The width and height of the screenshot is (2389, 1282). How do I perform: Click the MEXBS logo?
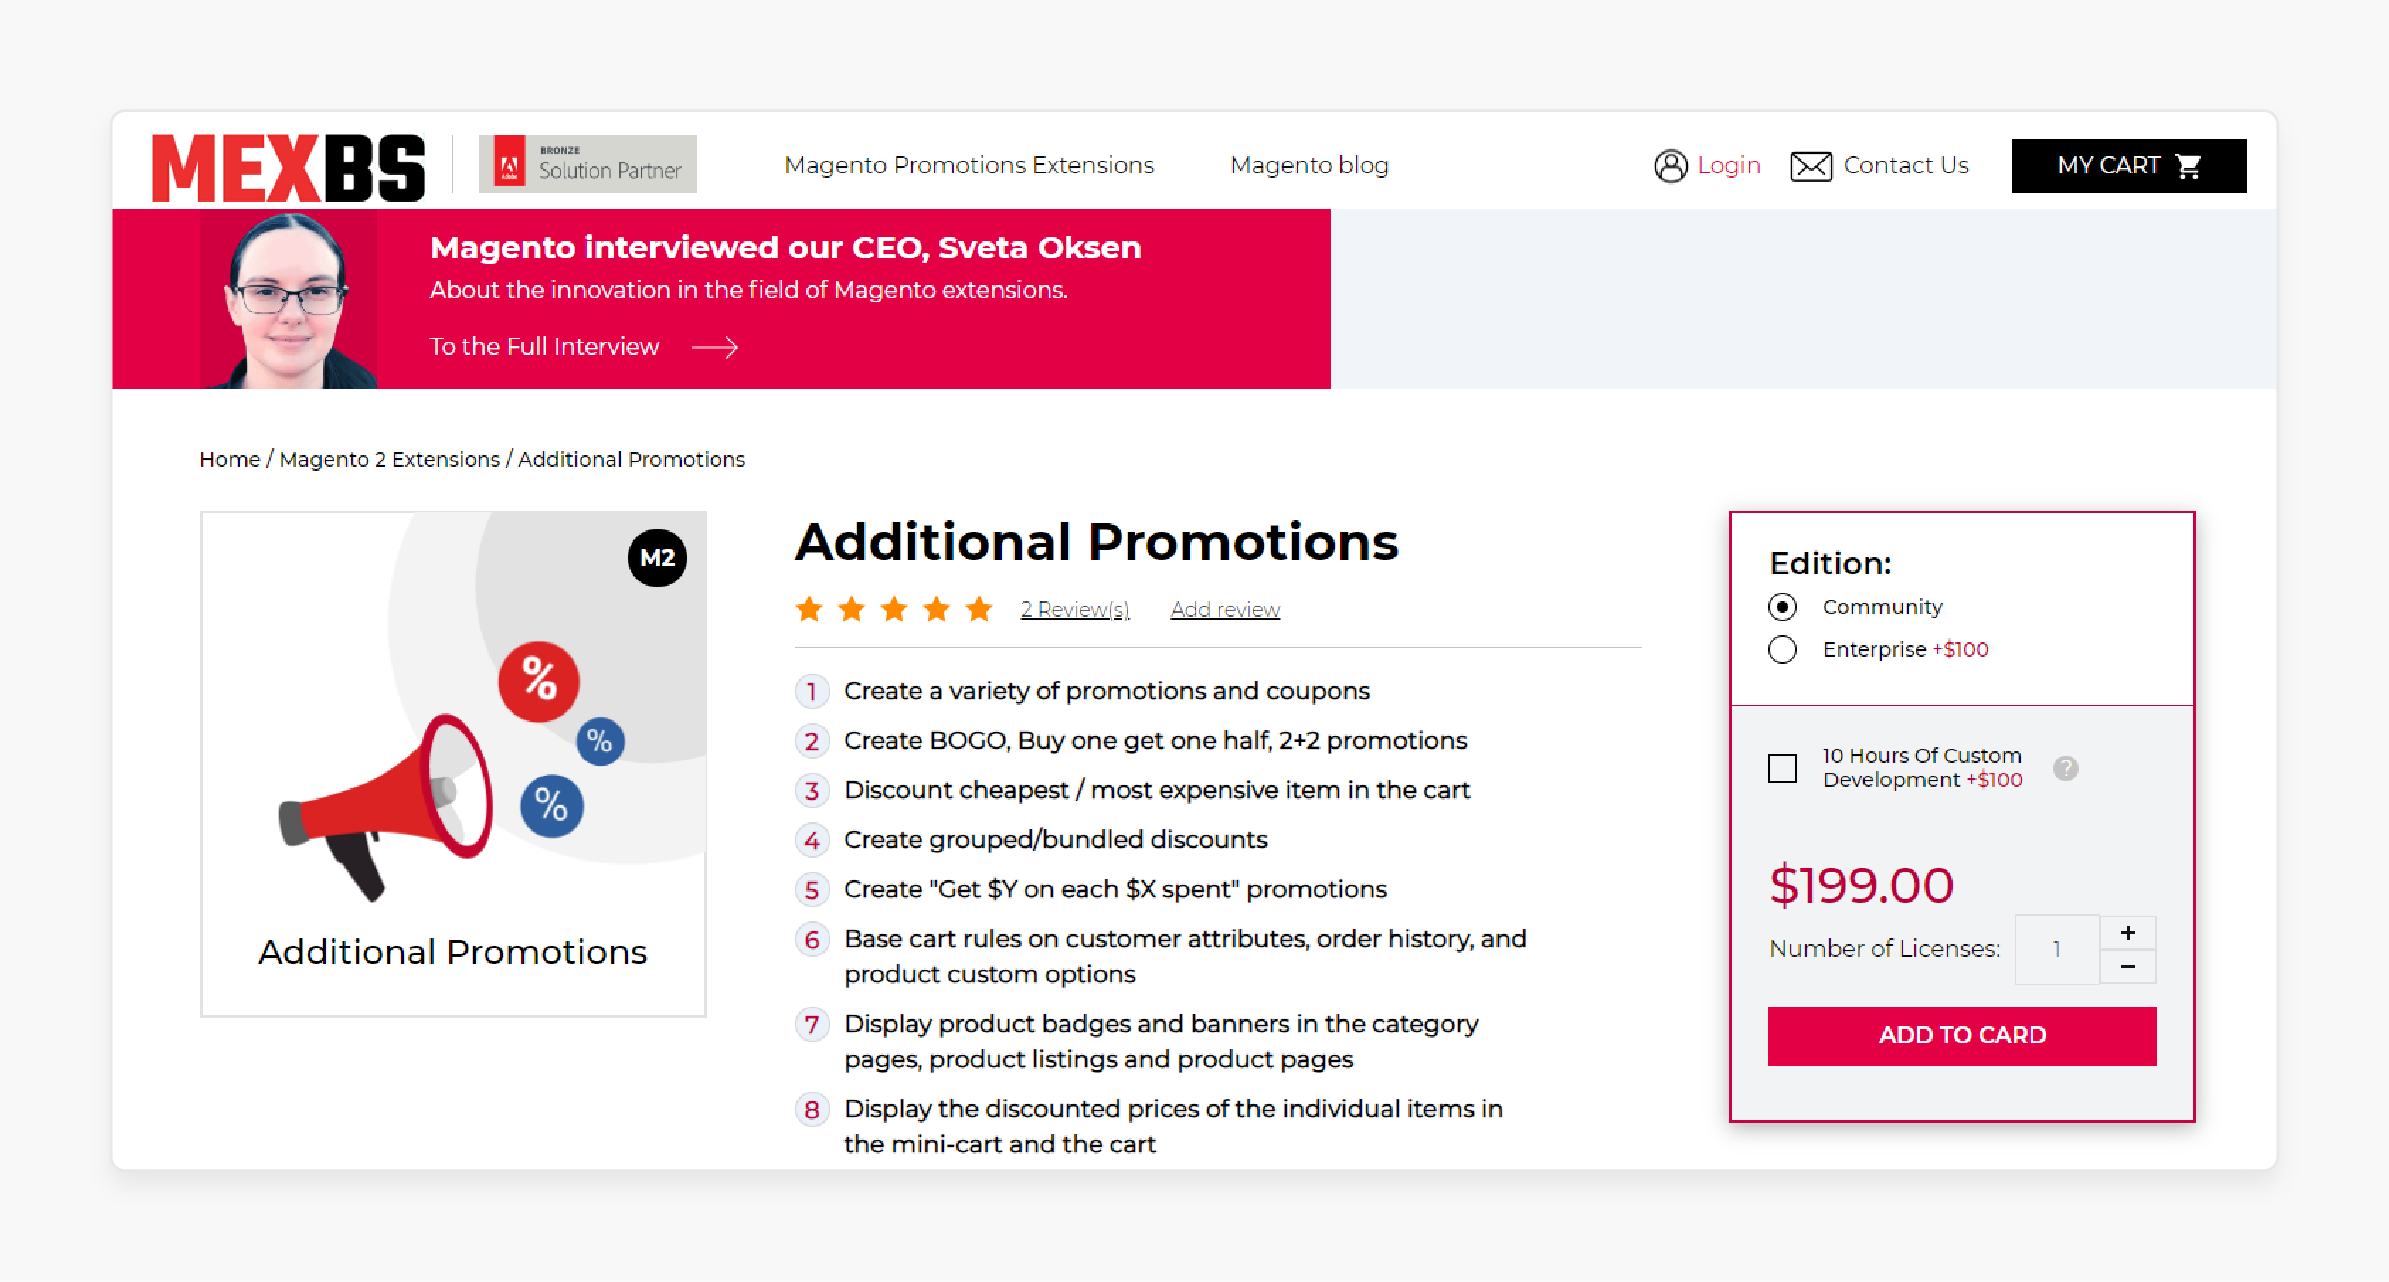coord(288,167)
